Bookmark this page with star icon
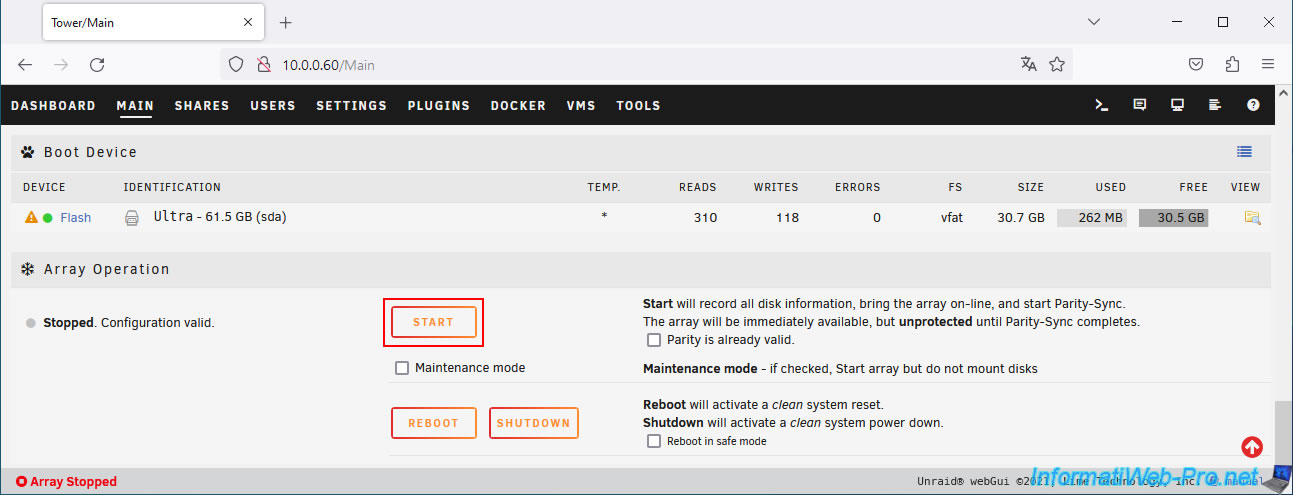 click(1057, 64)
